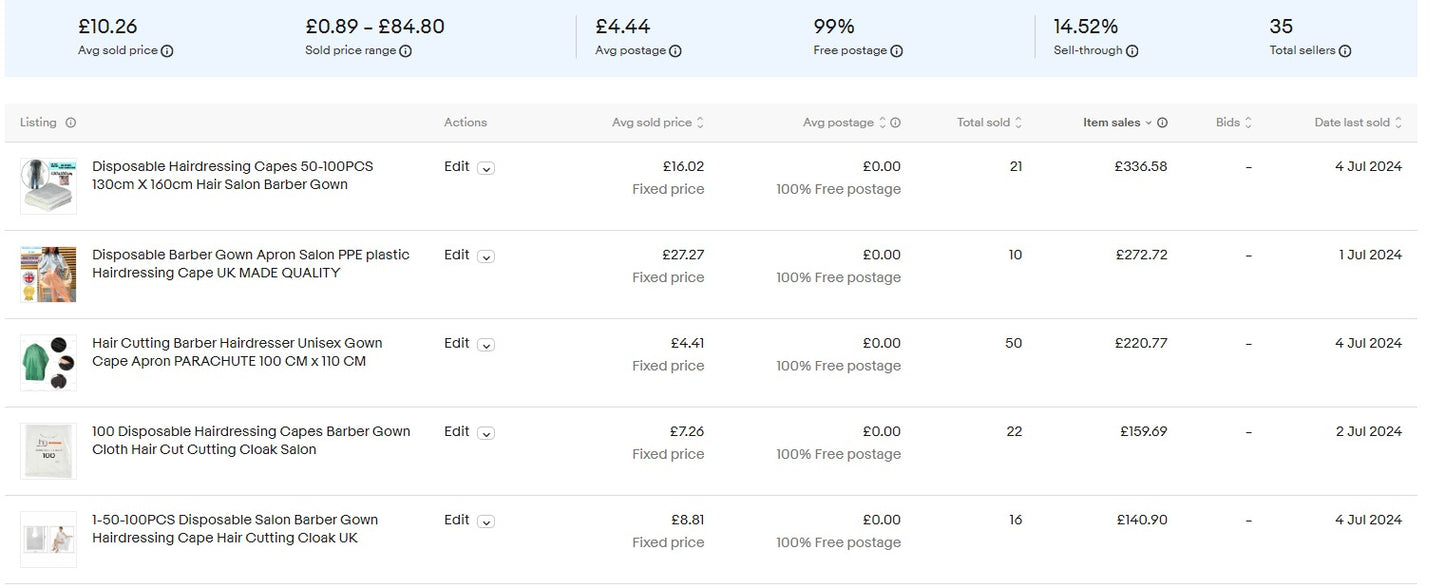Open info icon next to Avg postage stat
The image size is (1445, 588).
tap(675, 51)
